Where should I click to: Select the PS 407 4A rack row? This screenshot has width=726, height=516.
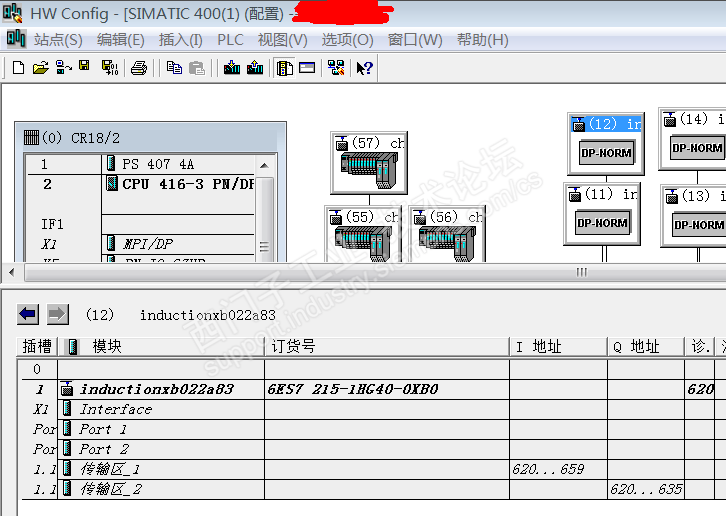140,164
